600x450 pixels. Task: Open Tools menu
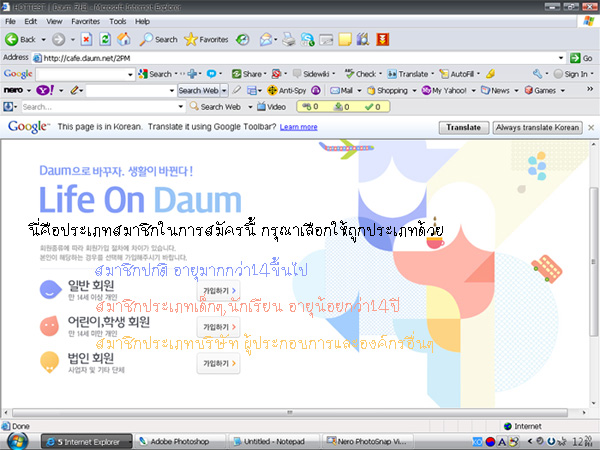click(x=117, y=21)
